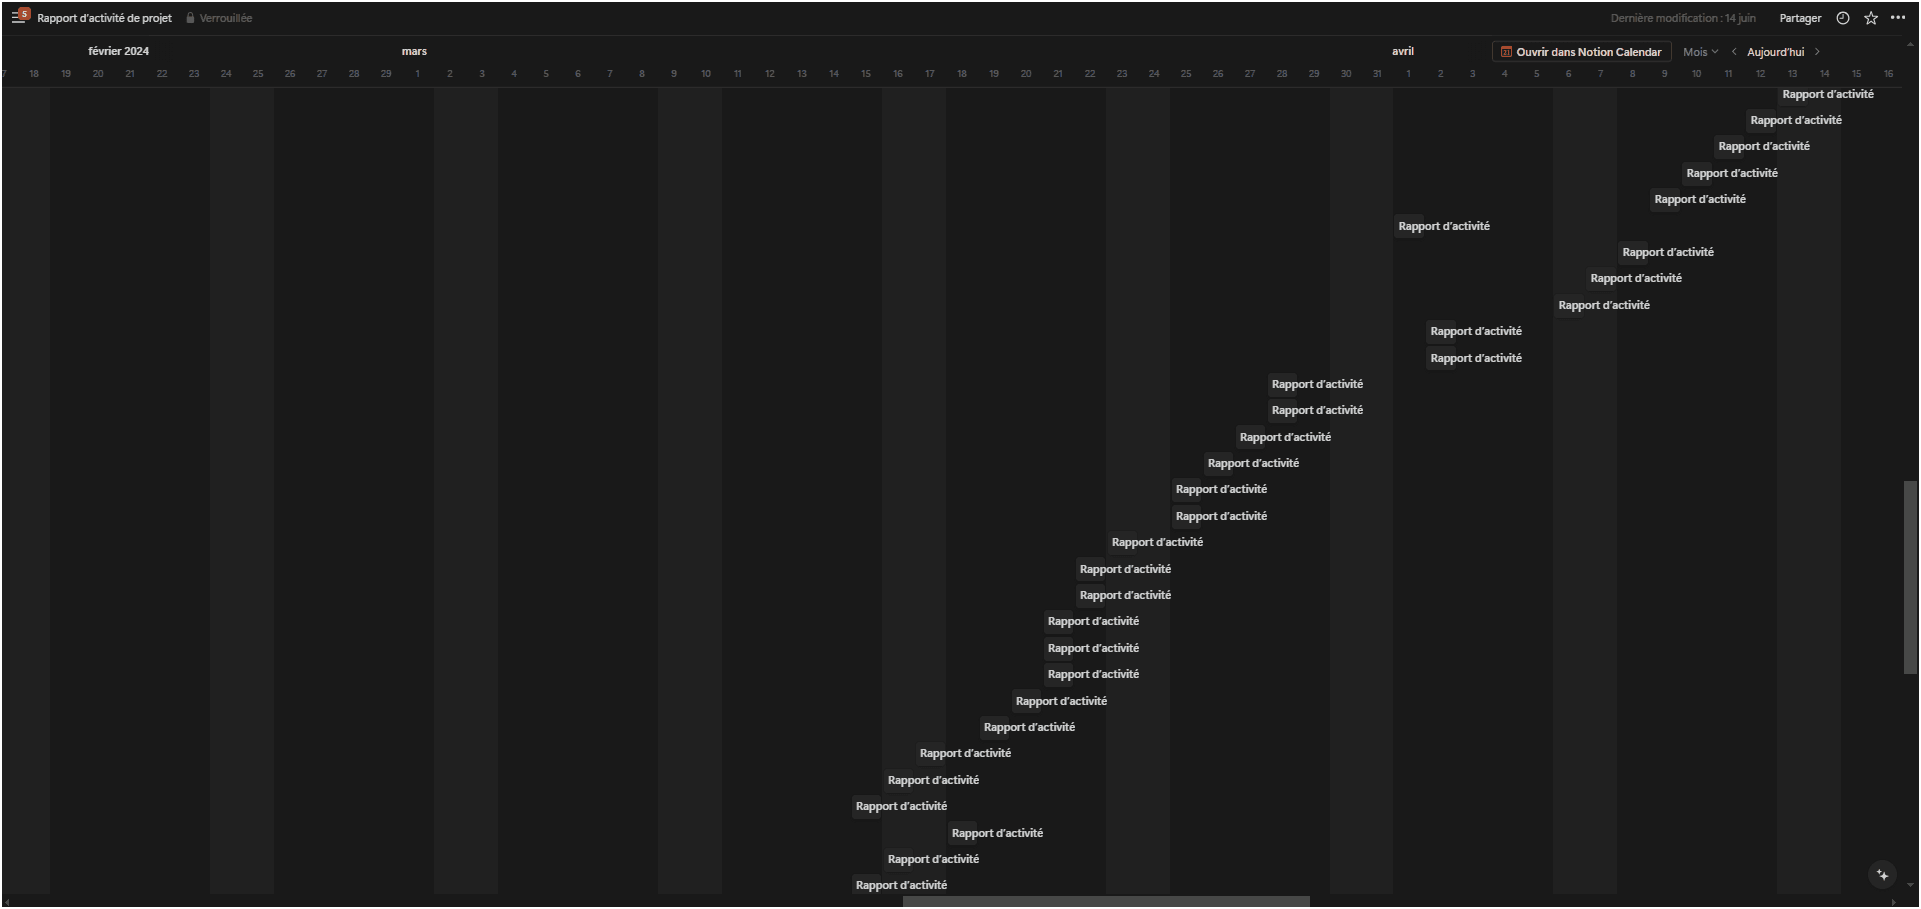The width and height of the screenshot is (1921, 909).
Task: Click the février 2024 month header
Action: (x=118, y=51)
